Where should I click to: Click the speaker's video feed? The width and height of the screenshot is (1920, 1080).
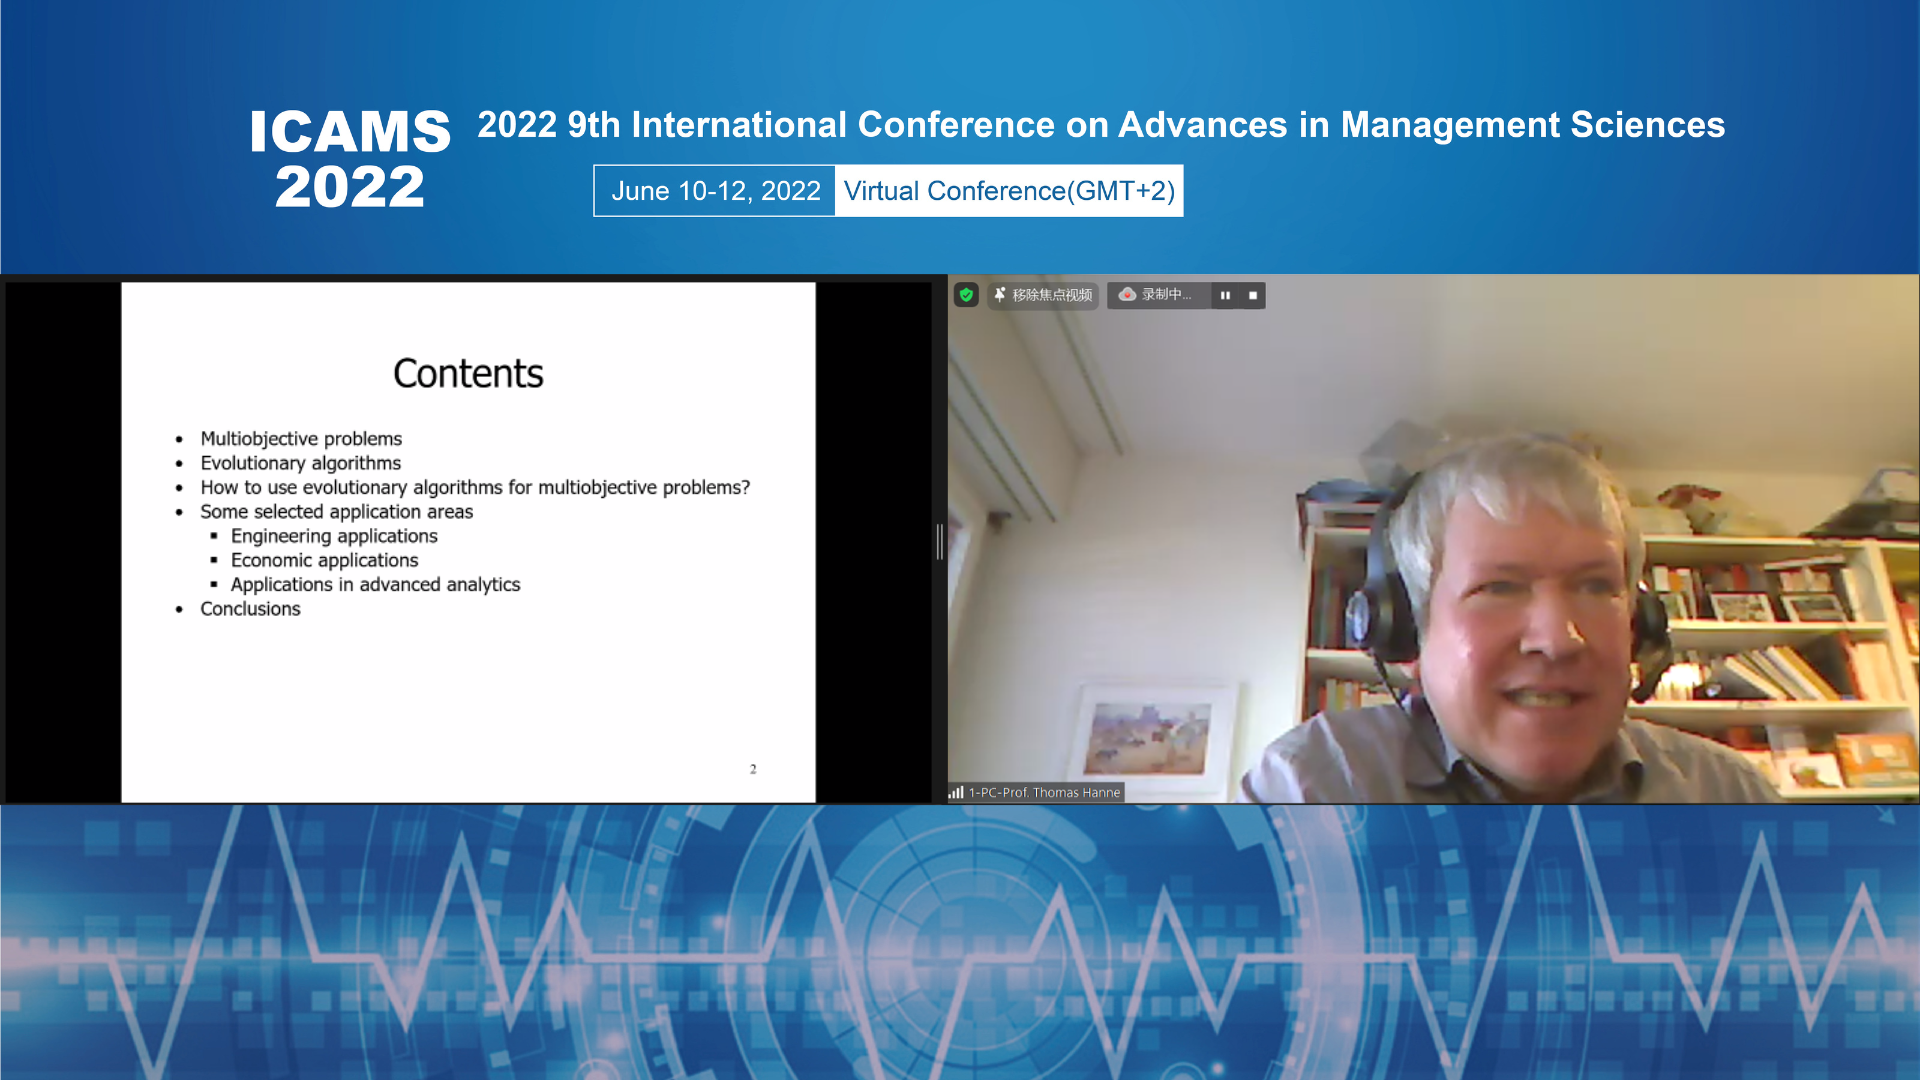click(1433, 539)
